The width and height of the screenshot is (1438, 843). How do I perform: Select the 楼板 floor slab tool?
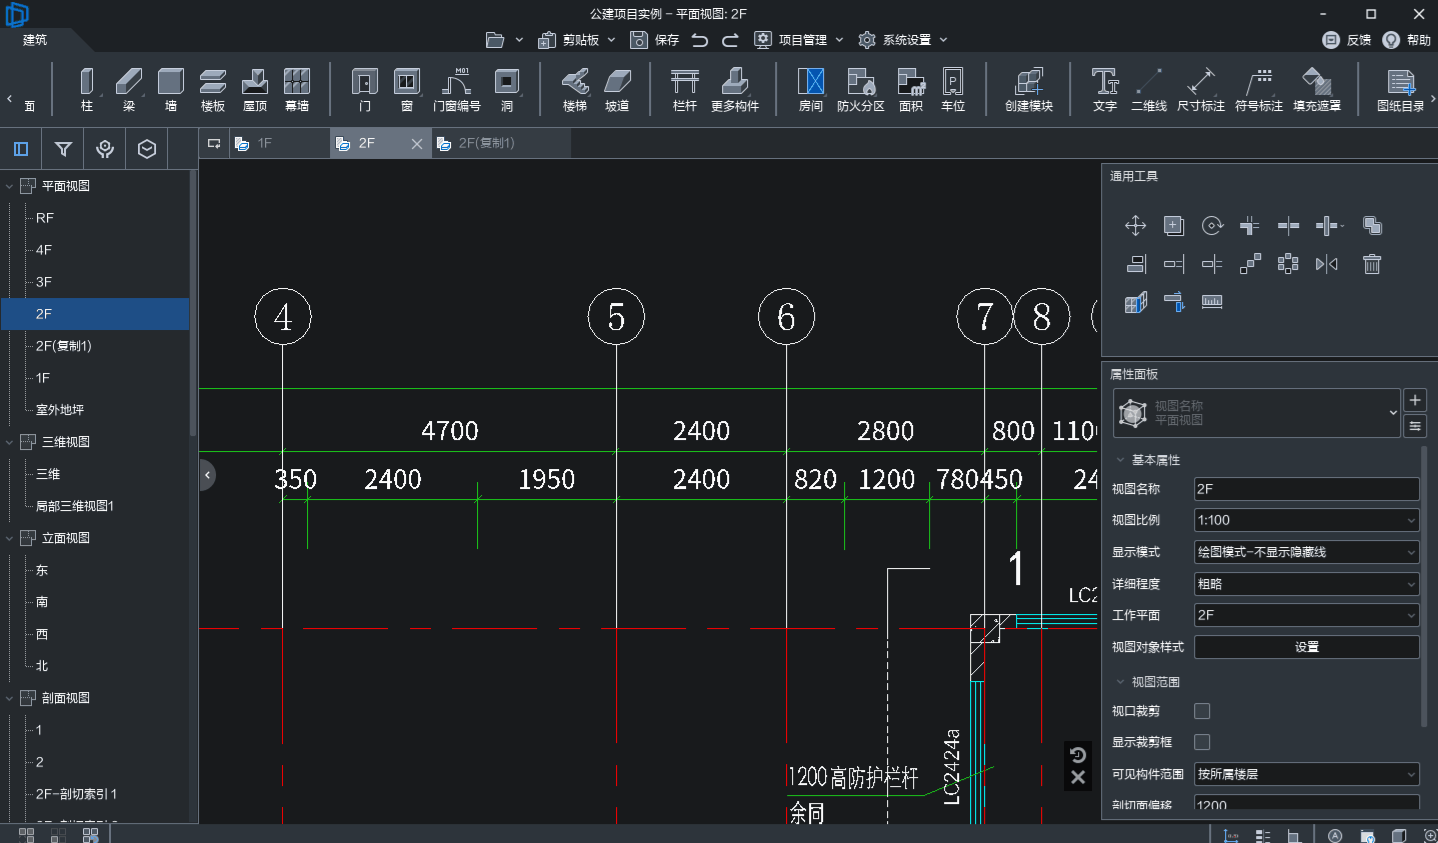tap(213, 90)
